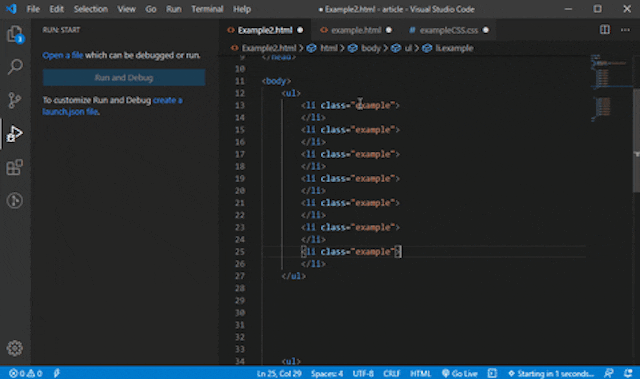Select Example2.html in the breadcrumb

pyautogui.click(x=269, y=48)
